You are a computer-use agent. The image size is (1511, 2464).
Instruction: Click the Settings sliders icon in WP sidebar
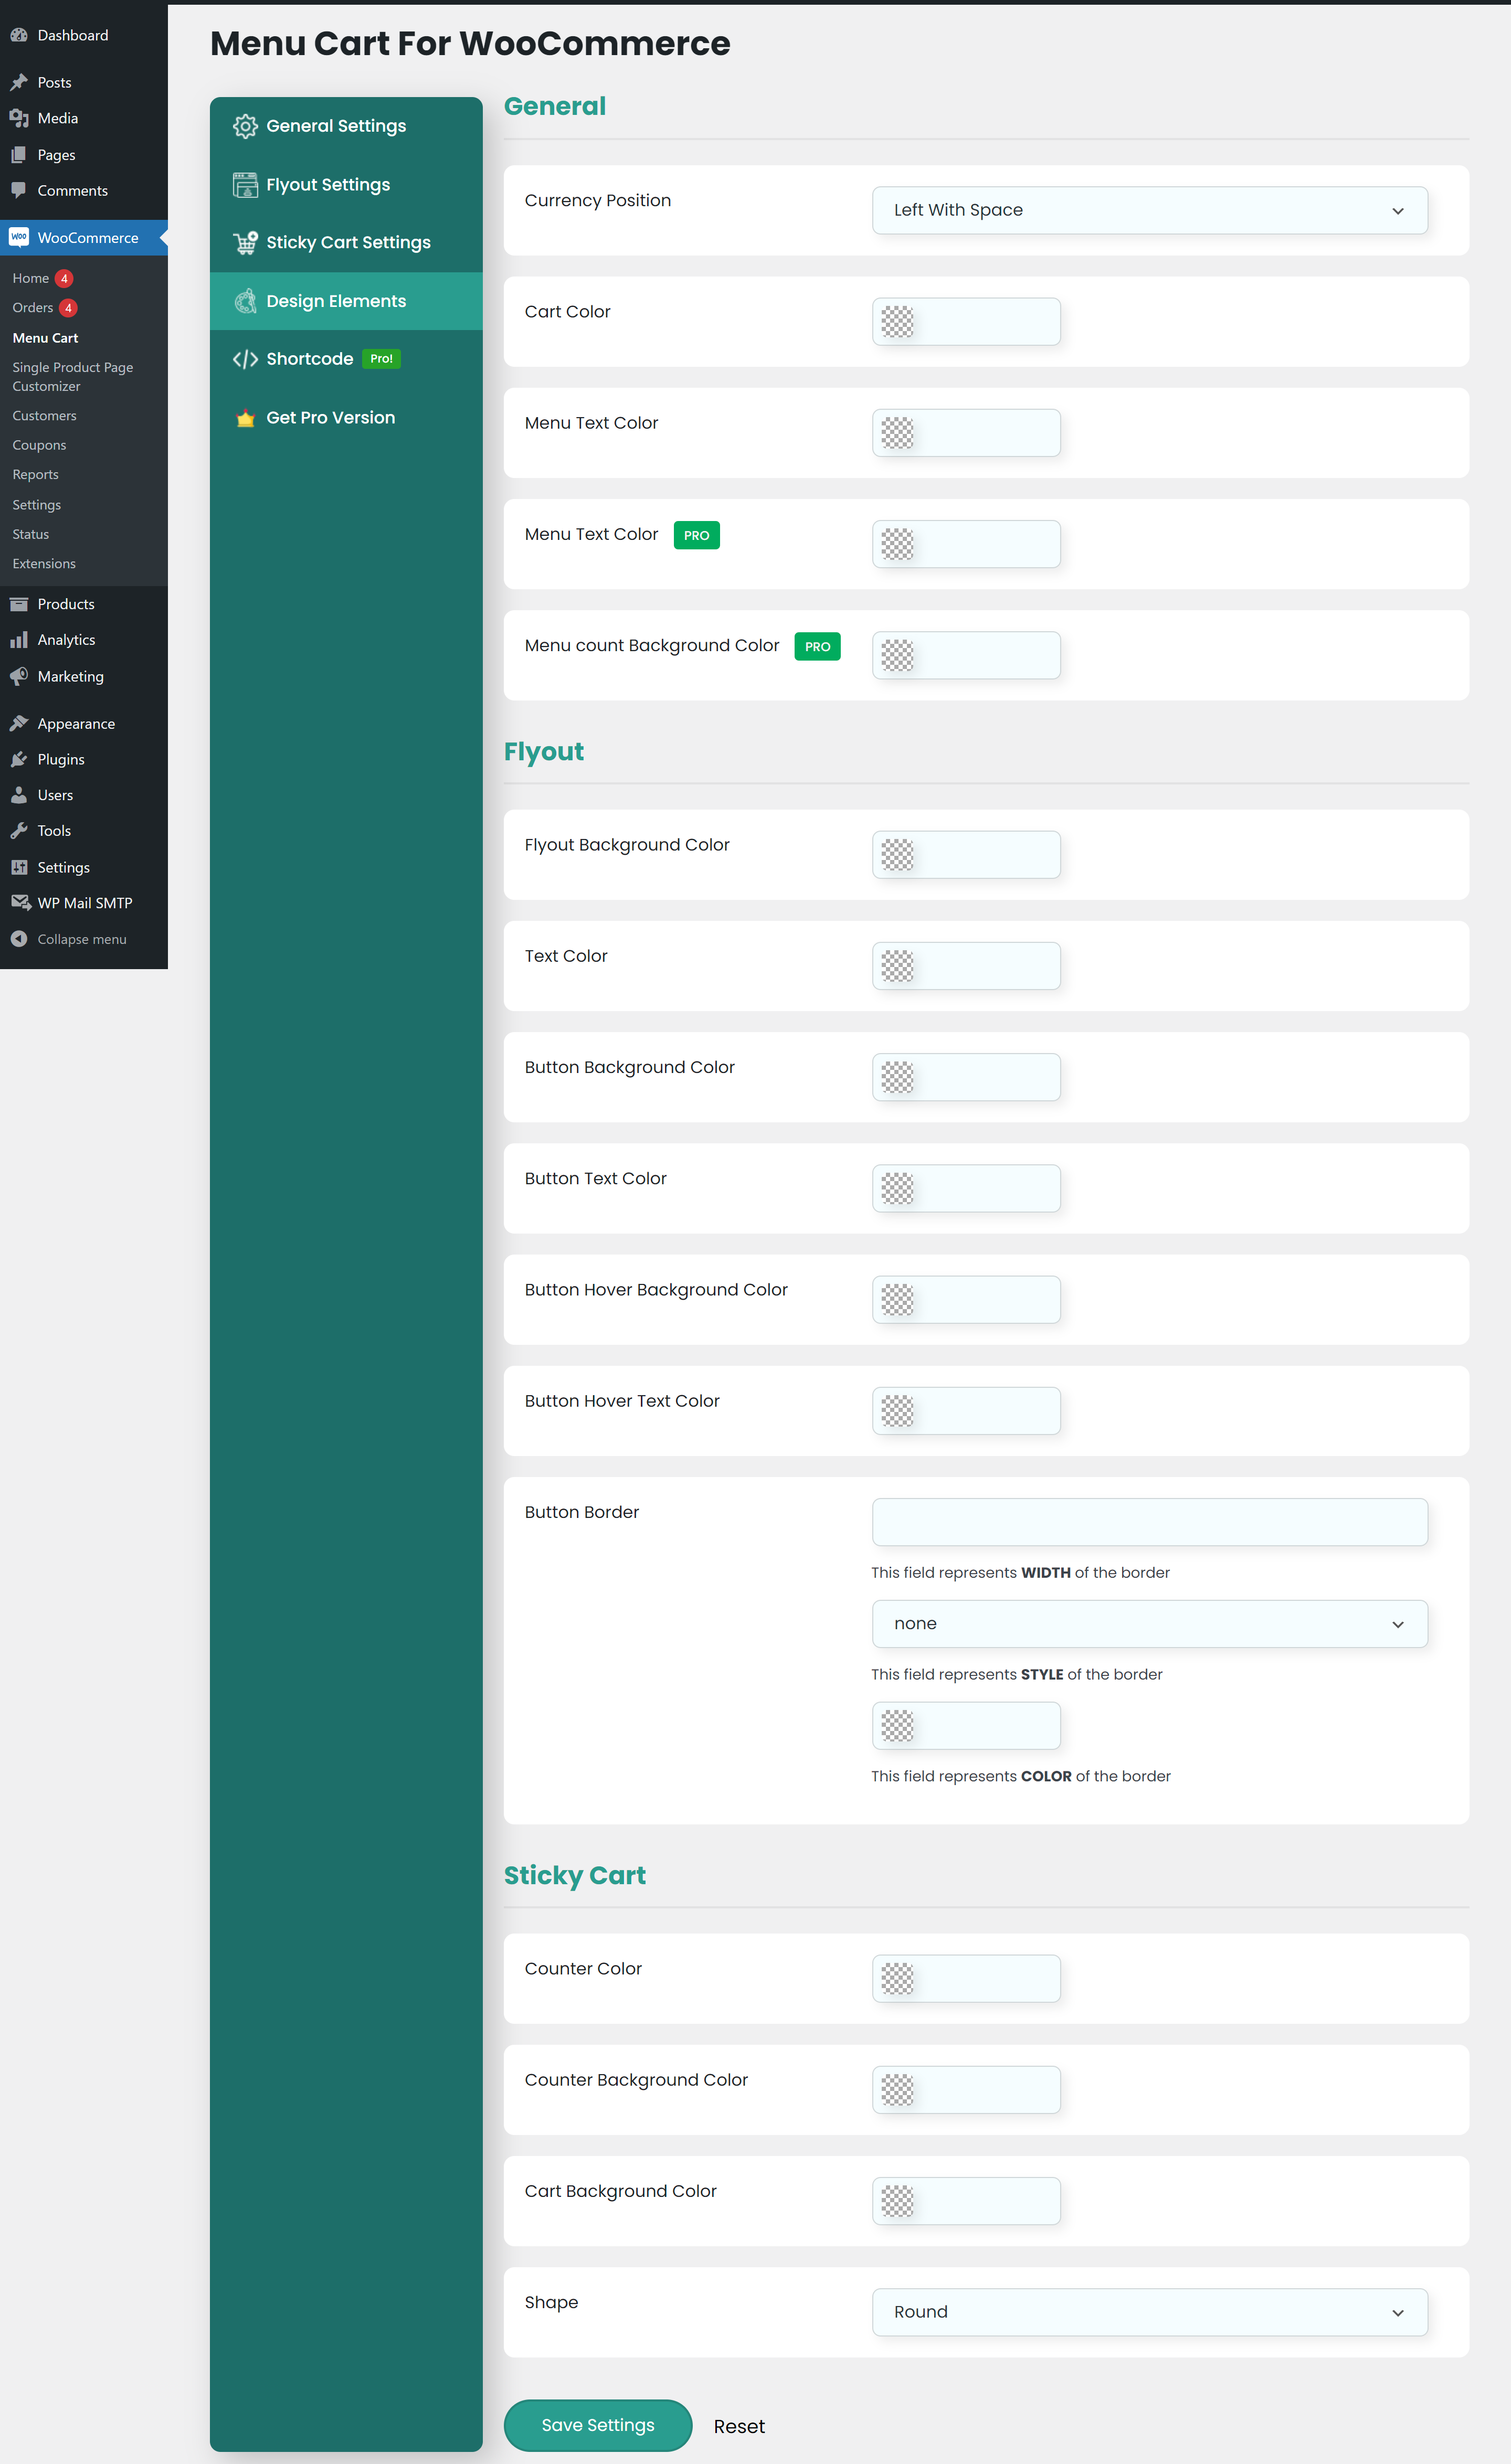pos(18,867)
